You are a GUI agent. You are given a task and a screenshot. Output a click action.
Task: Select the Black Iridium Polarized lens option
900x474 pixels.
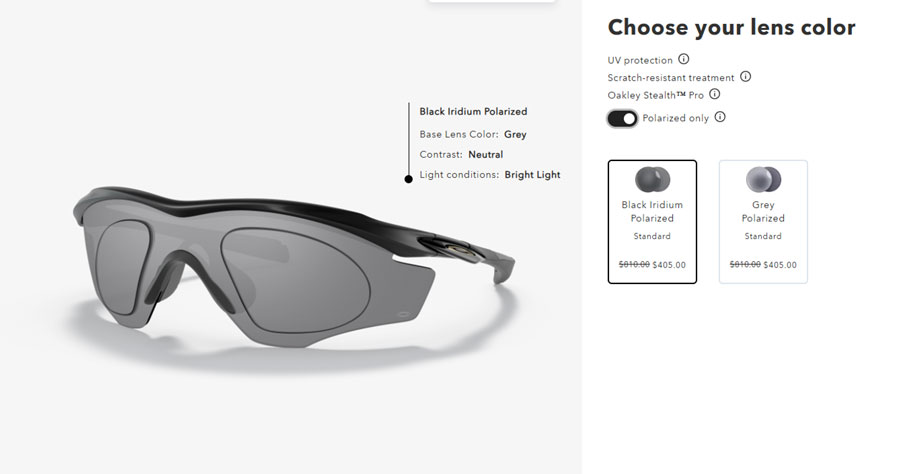[652, 222]
